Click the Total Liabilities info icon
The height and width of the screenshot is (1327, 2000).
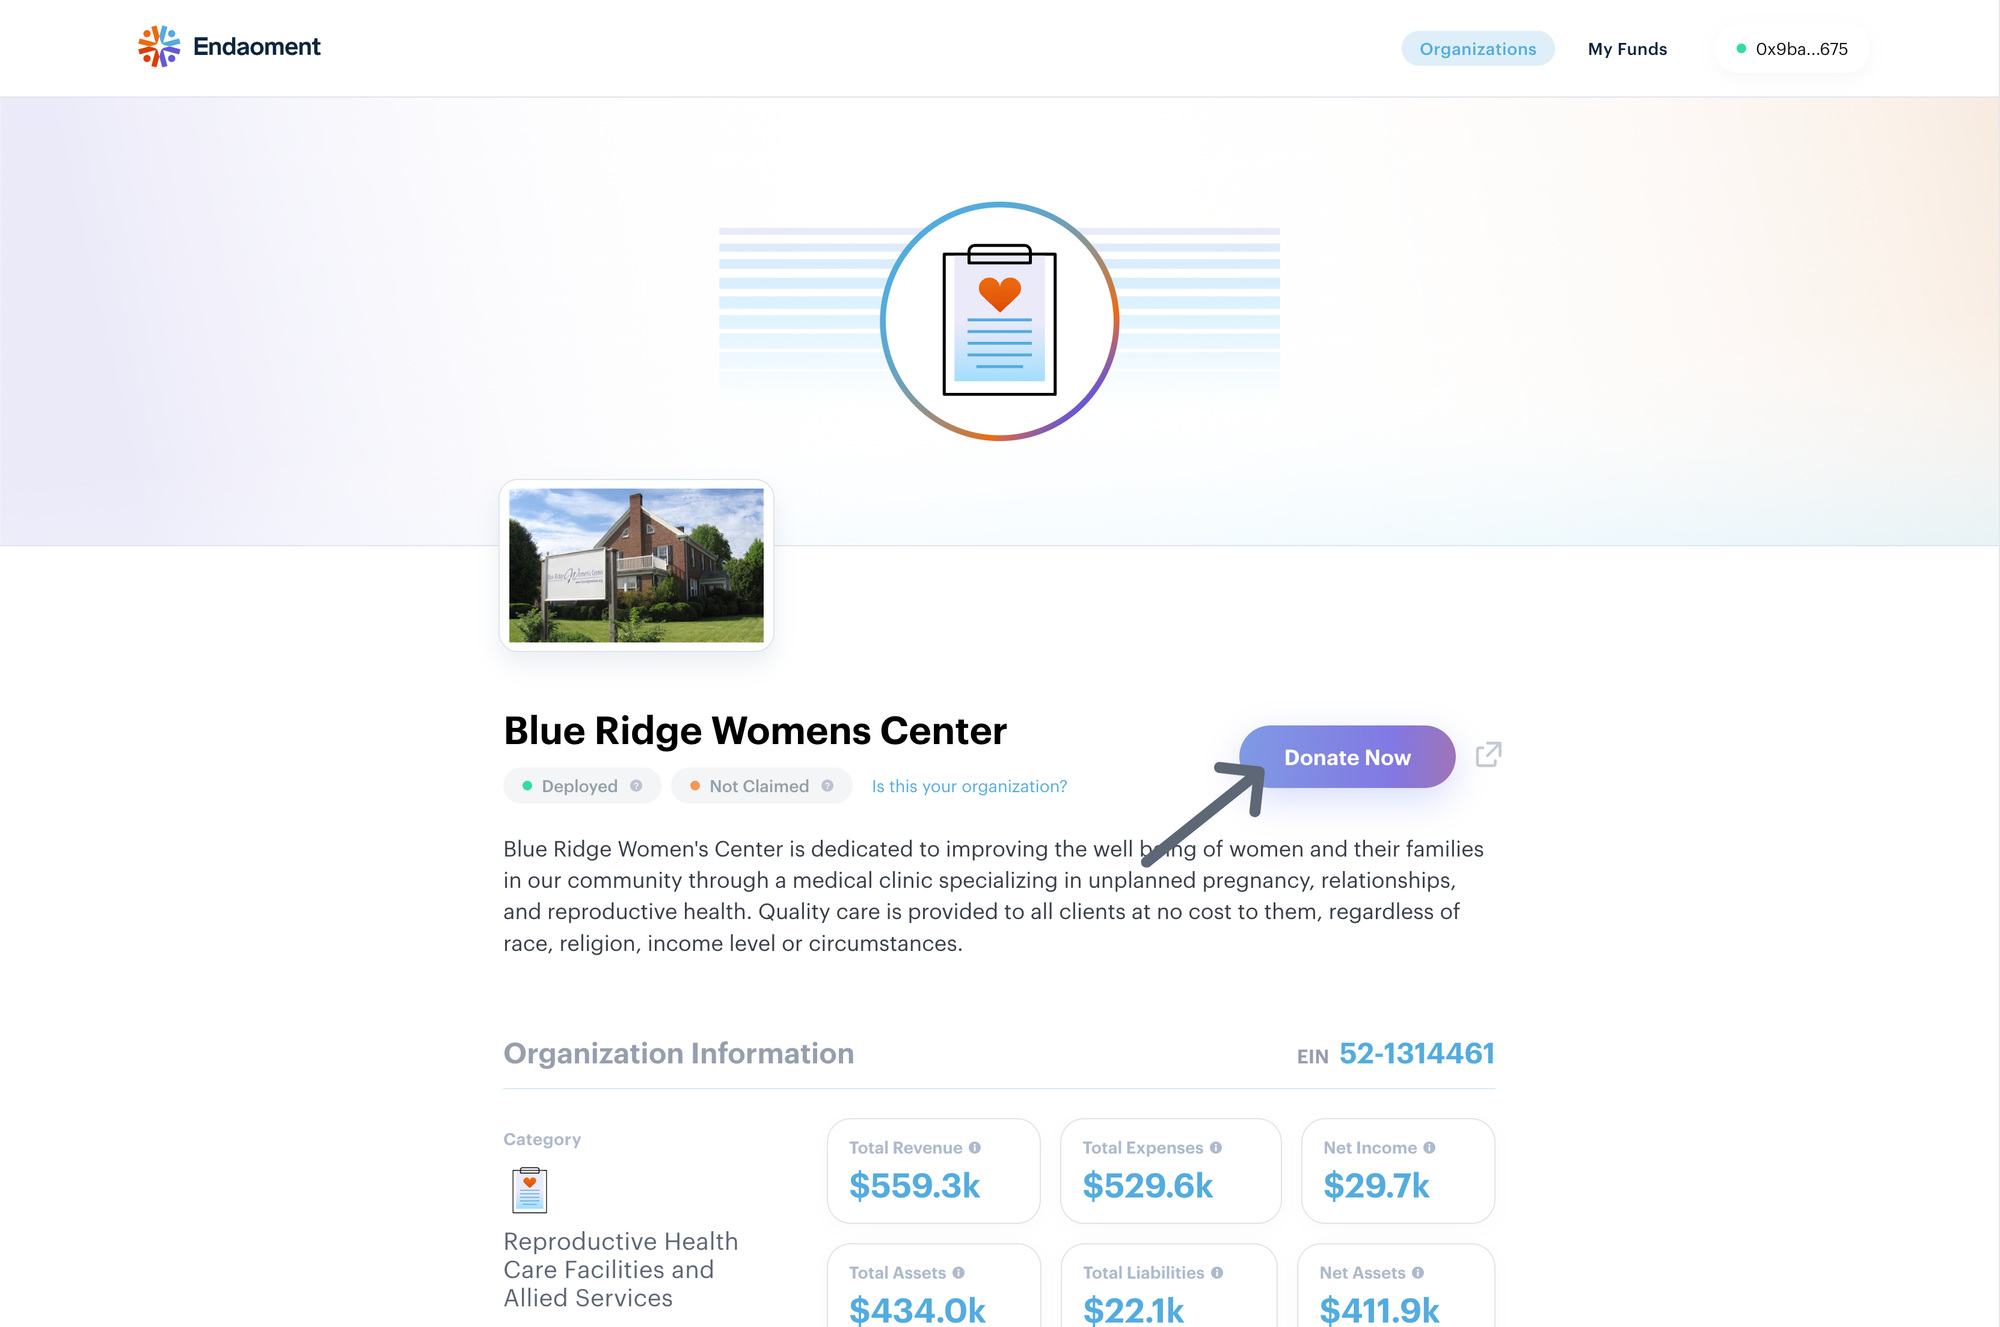(1217, 1273)
